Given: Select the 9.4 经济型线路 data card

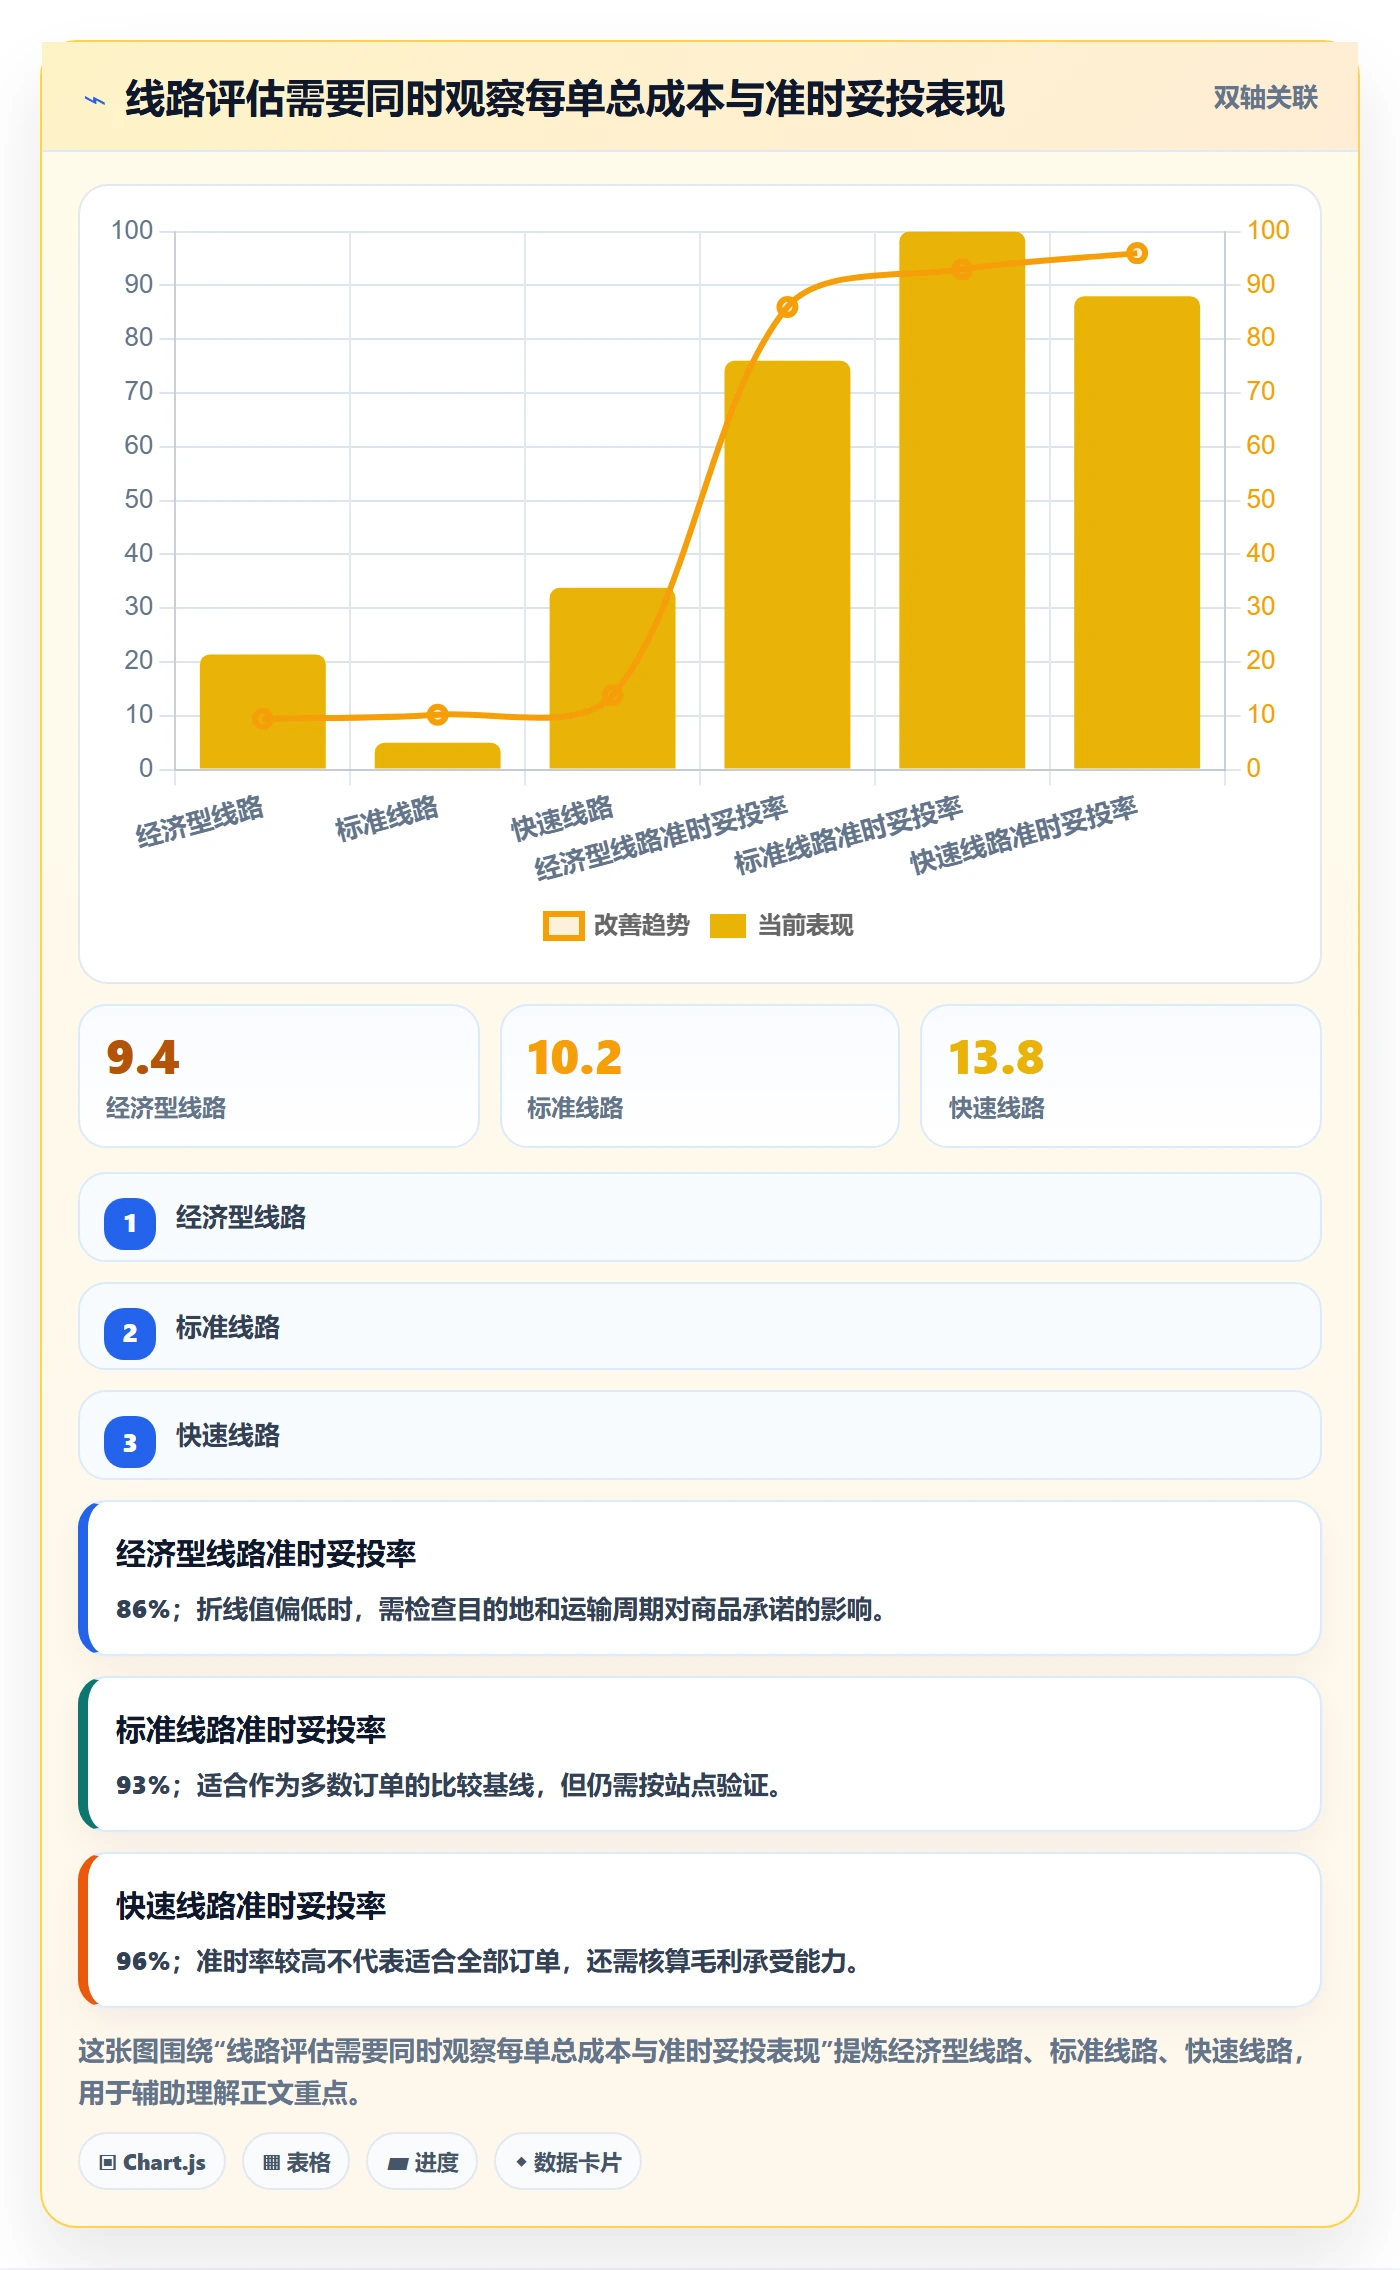Looking at the screenshot, I should 279,1076.
